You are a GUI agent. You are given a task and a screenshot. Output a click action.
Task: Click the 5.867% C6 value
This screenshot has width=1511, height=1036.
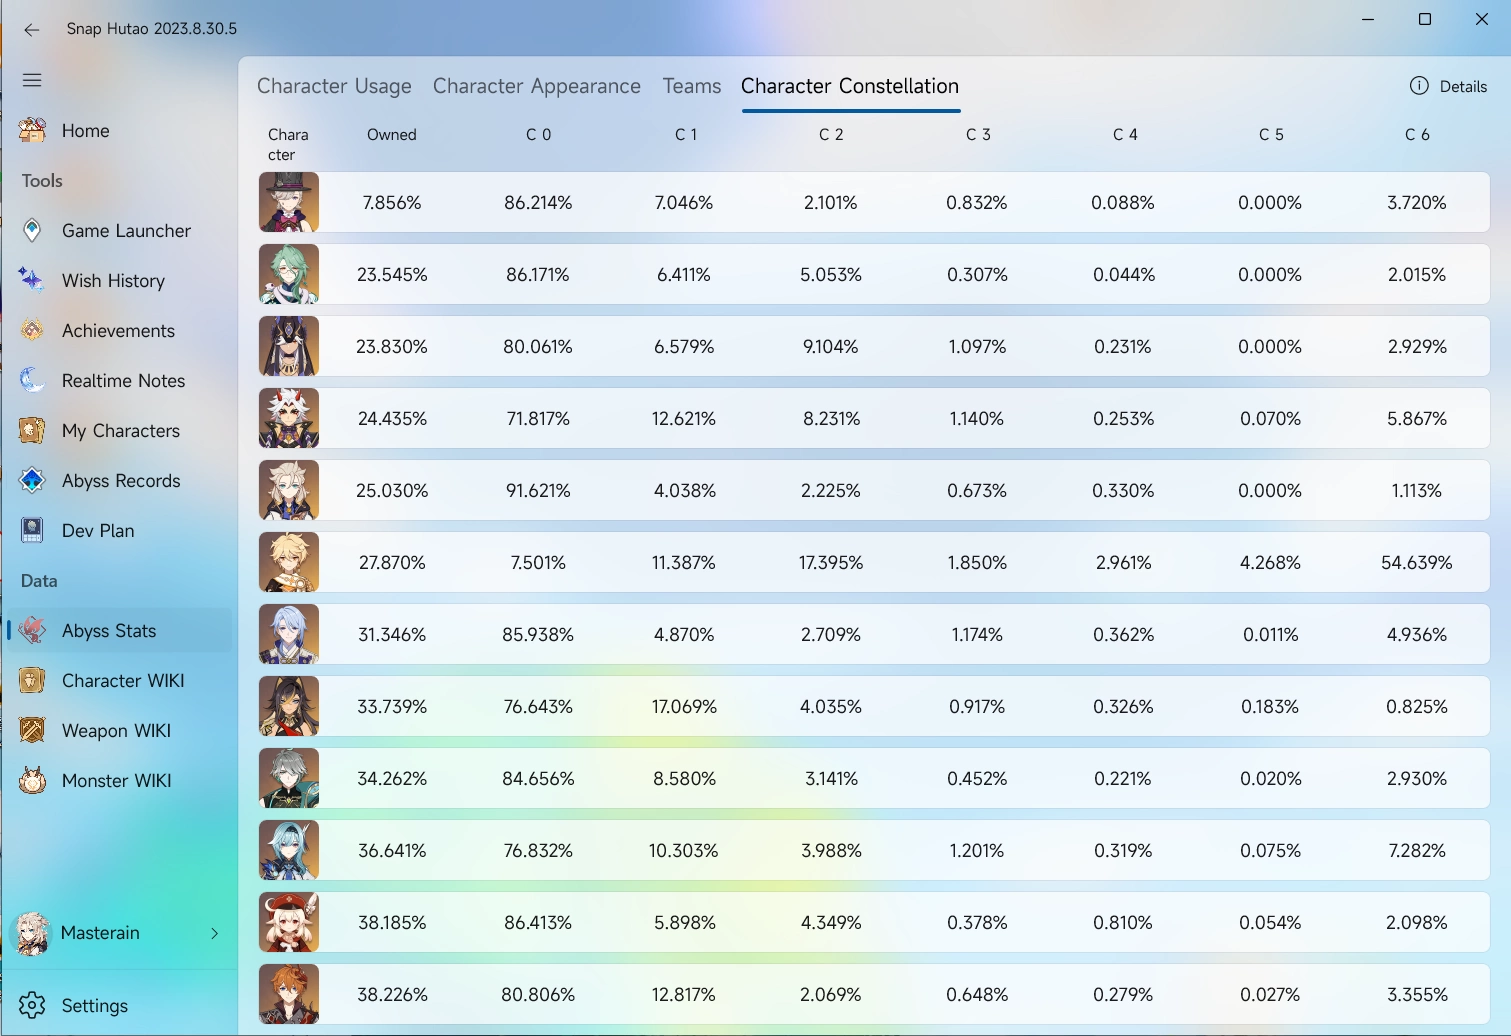1417,419
